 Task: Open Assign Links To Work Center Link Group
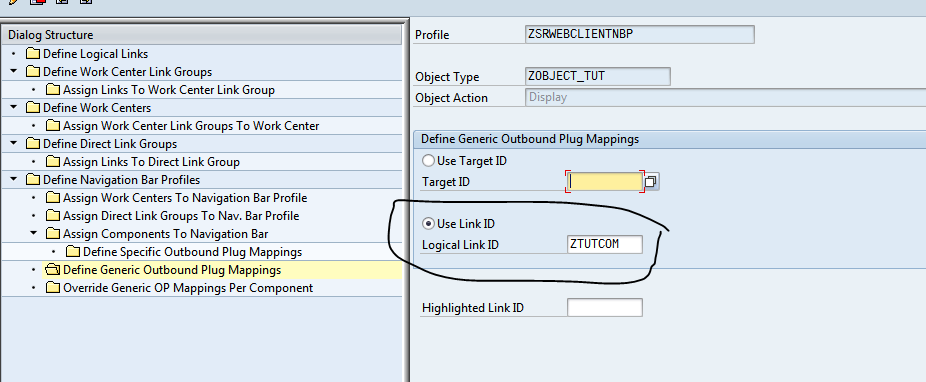(x=169, y=90)
